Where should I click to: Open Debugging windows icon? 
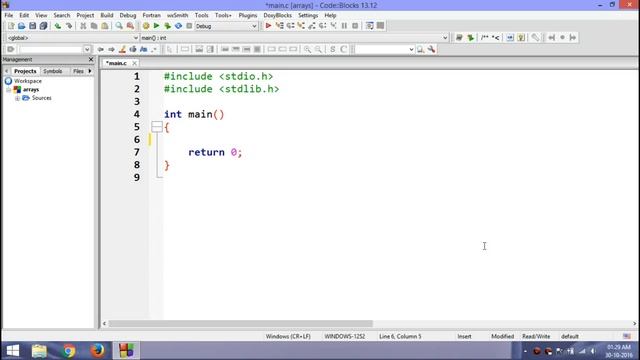369,26
